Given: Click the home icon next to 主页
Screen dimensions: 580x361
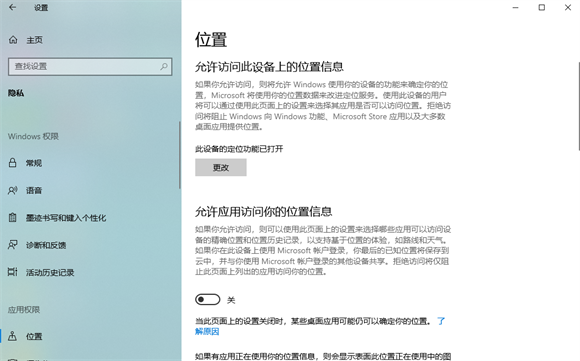Looking at the screenshot, I should (x=13, y=40).
